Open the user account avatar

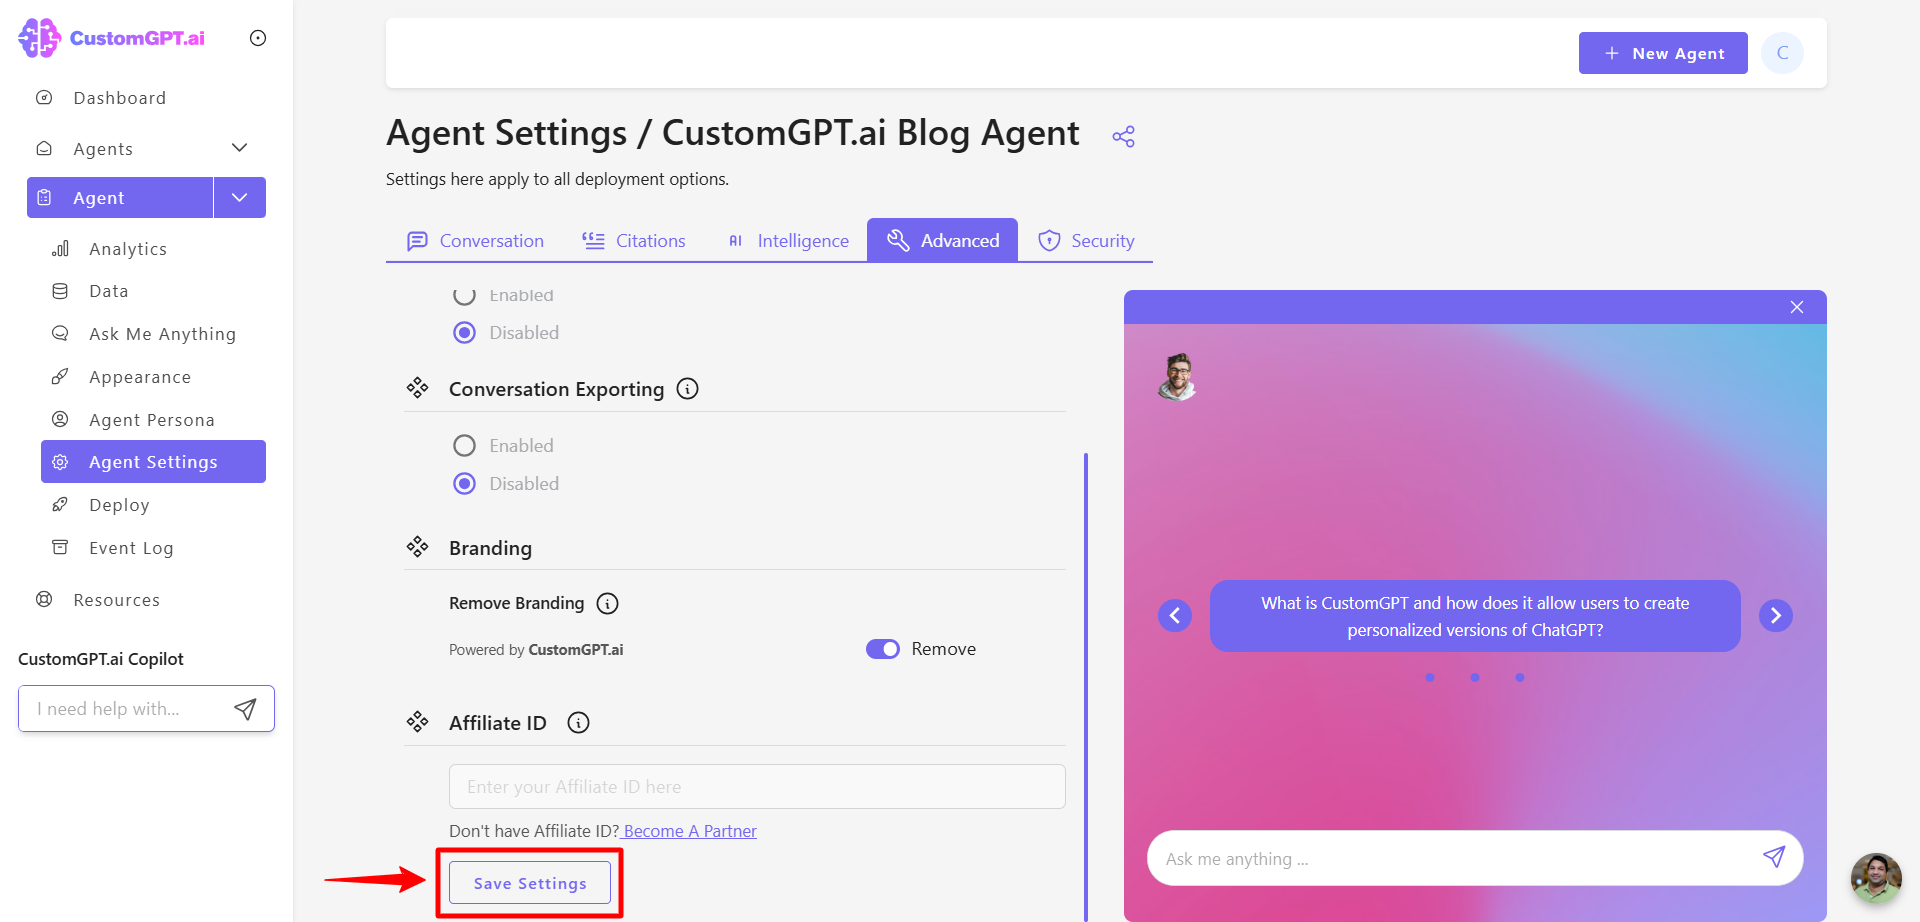pos(1783,53)
